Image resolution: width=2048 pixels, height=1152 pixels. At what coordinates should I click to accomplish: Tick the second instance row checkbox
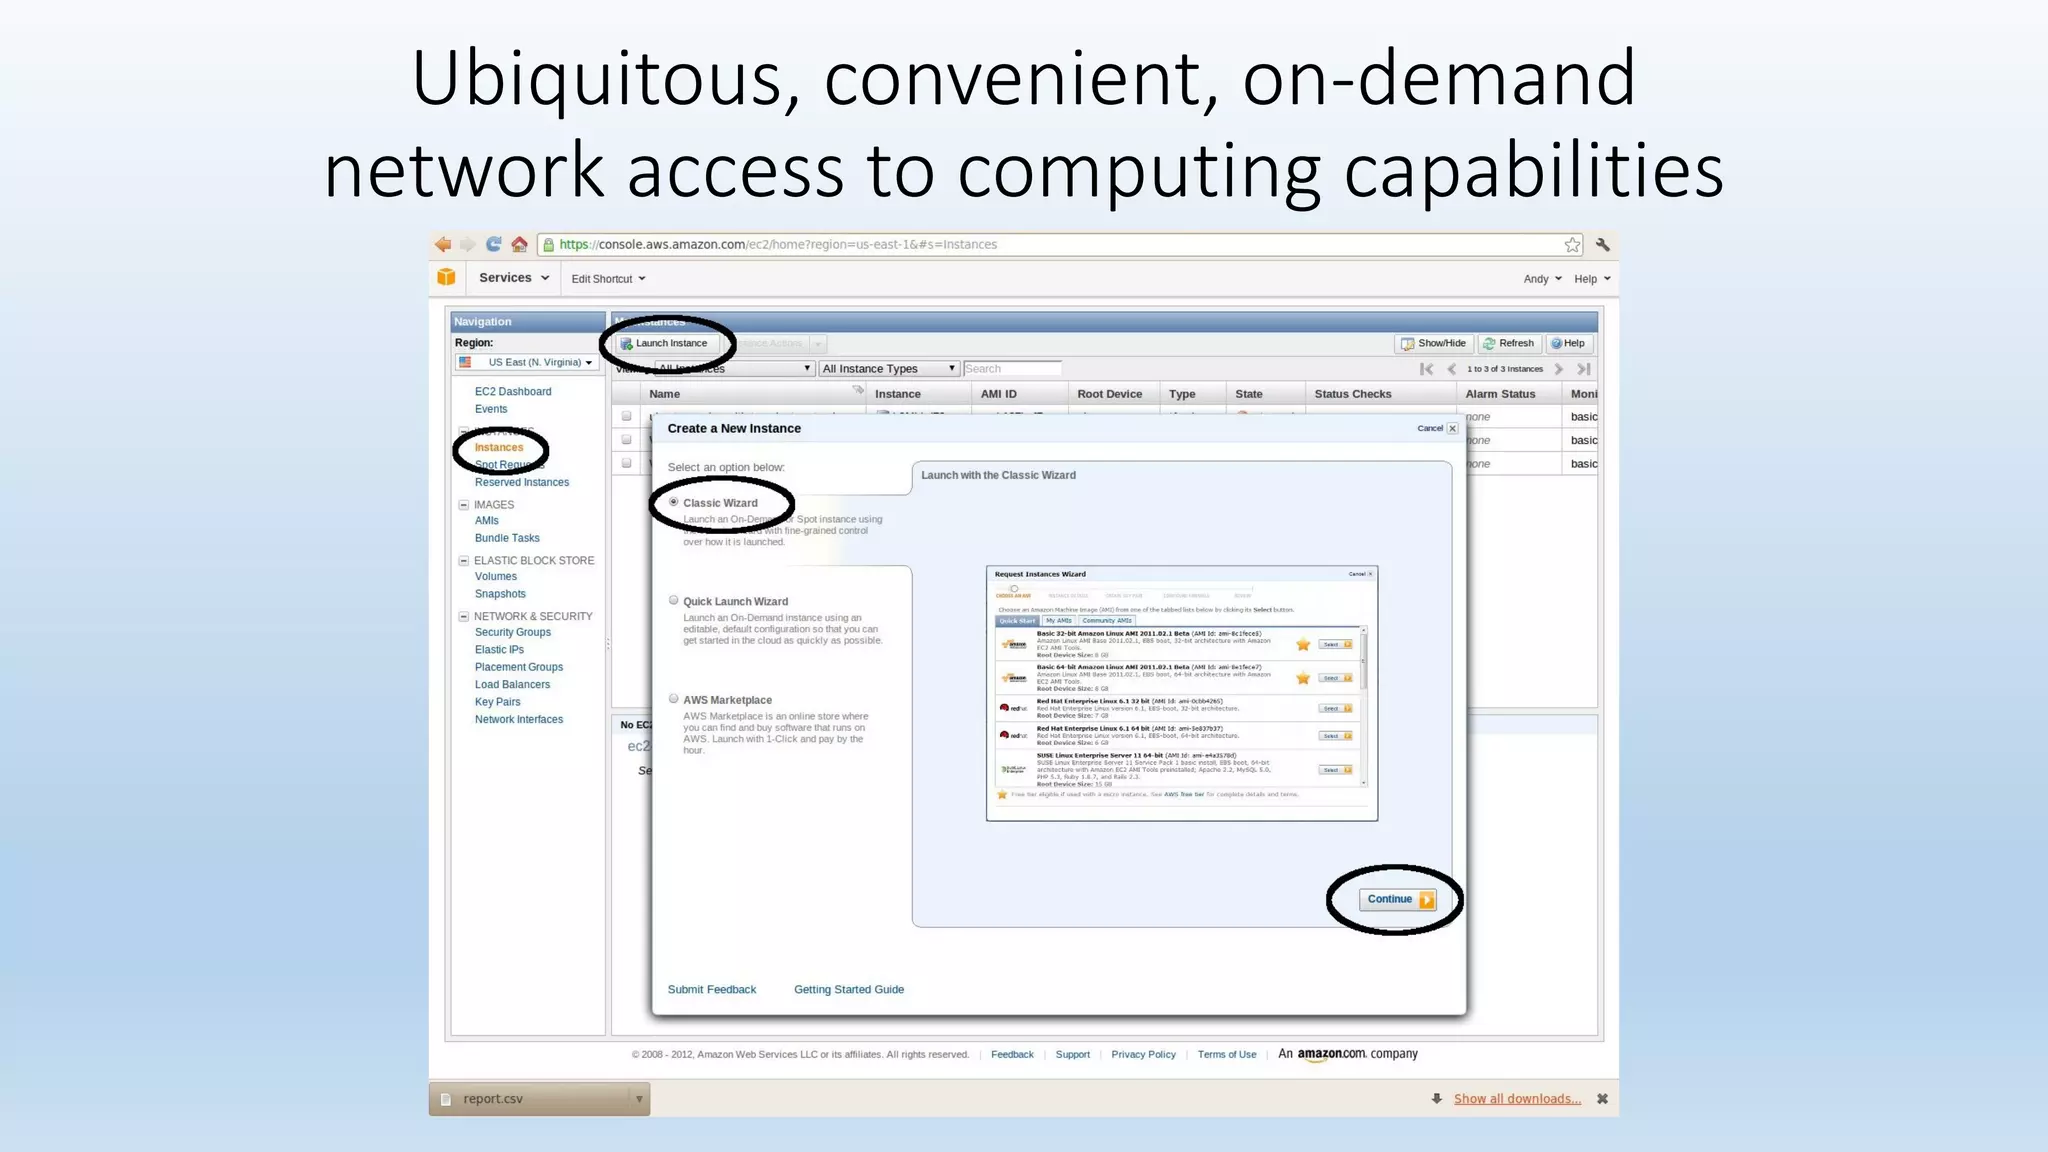click(x=626, y=439)
